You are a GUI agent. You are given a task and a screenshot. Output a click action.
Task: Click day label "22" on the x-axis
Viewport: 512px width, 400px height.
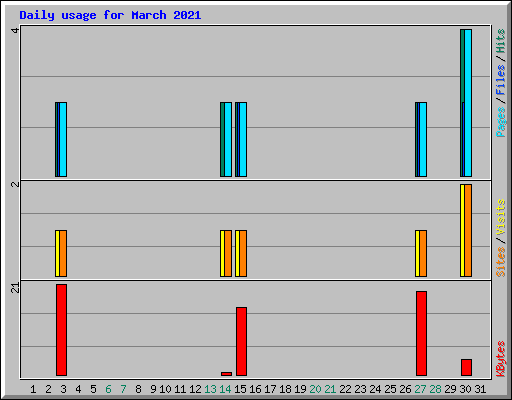click(x=345, y=389)
